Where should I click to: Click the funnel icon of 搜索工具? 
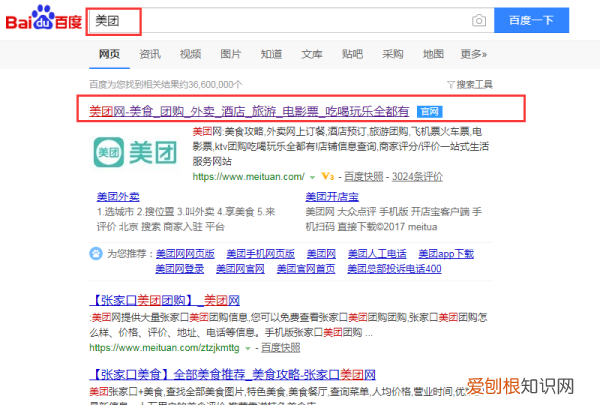(x=451, y=85)
